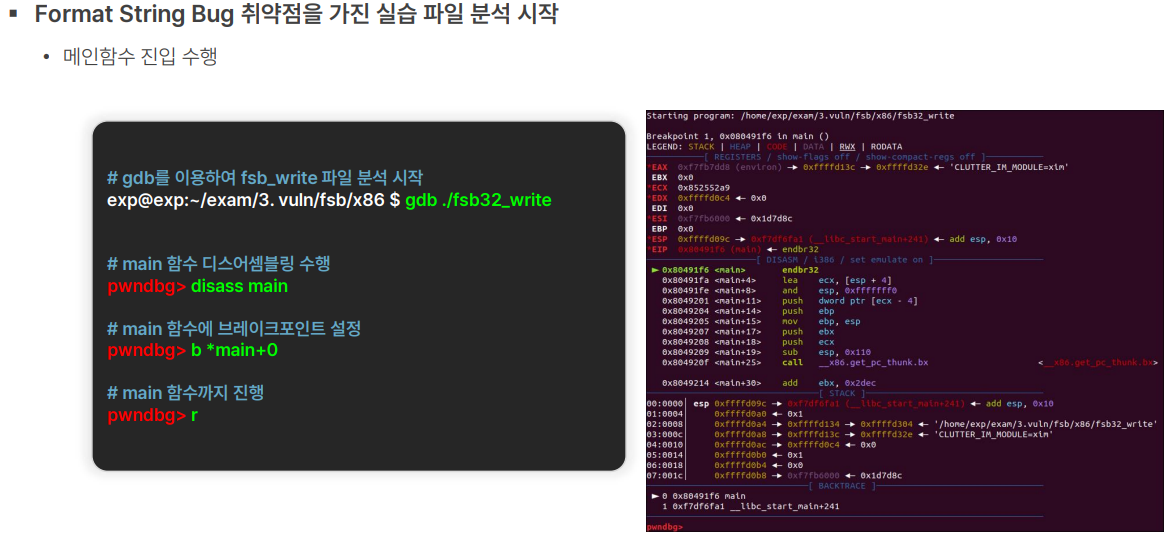1175x550 pixels.
Task: Click the bullet text '메인함수 진입 수행'
Action: coord(140,56)
